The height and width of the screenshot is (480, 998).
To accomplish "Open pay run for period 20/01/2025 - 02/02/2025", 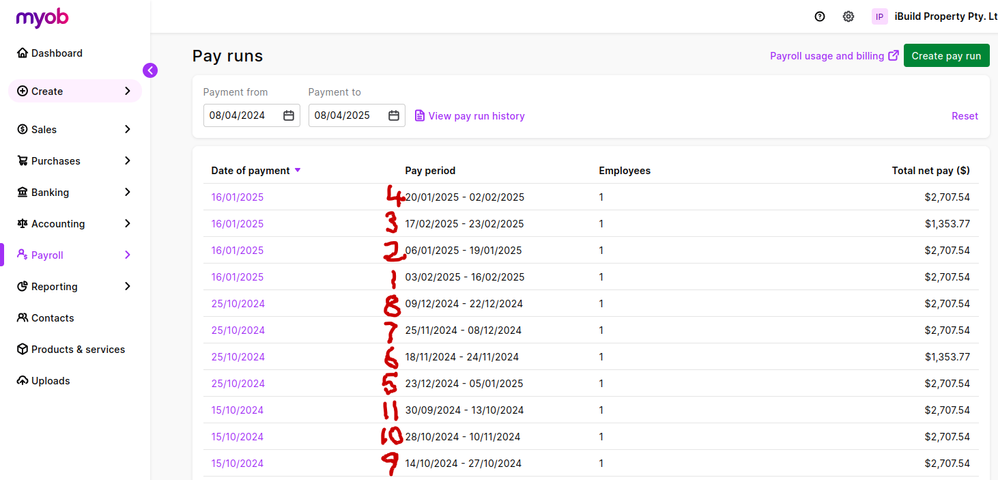I will pos(237,197).
